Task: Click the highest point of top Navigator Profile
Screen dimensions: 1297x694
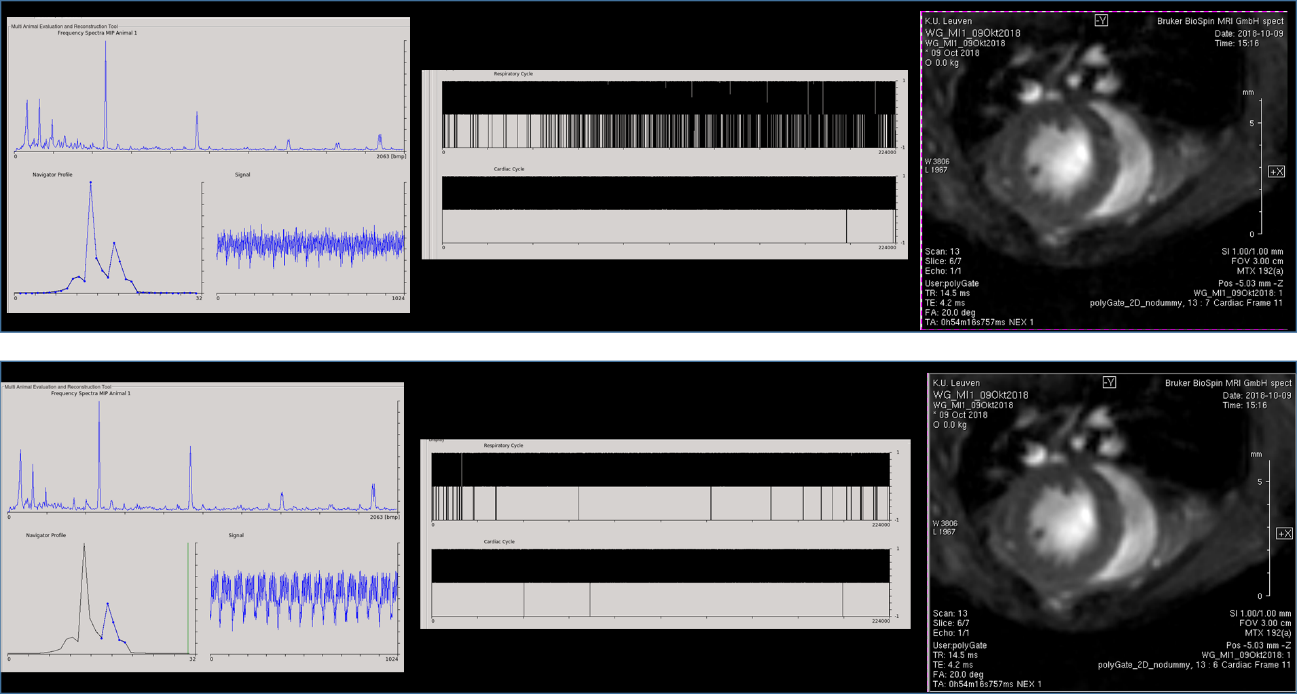Action: pyautogui.click(x=90, y=183)
